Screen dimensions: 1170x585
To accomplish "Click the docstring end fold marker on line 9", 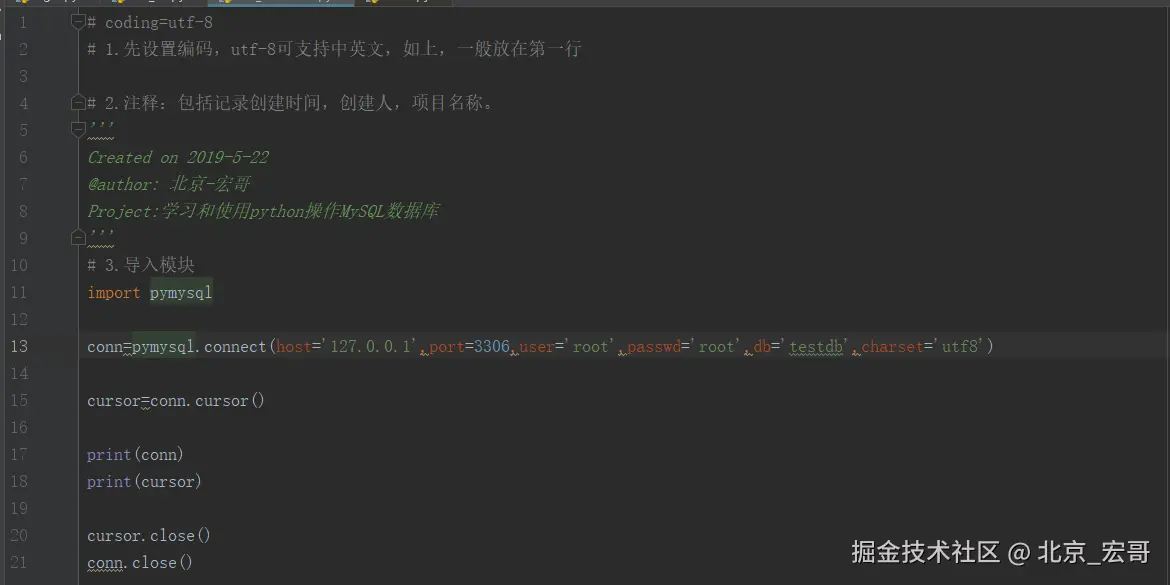I will point(78,238).
